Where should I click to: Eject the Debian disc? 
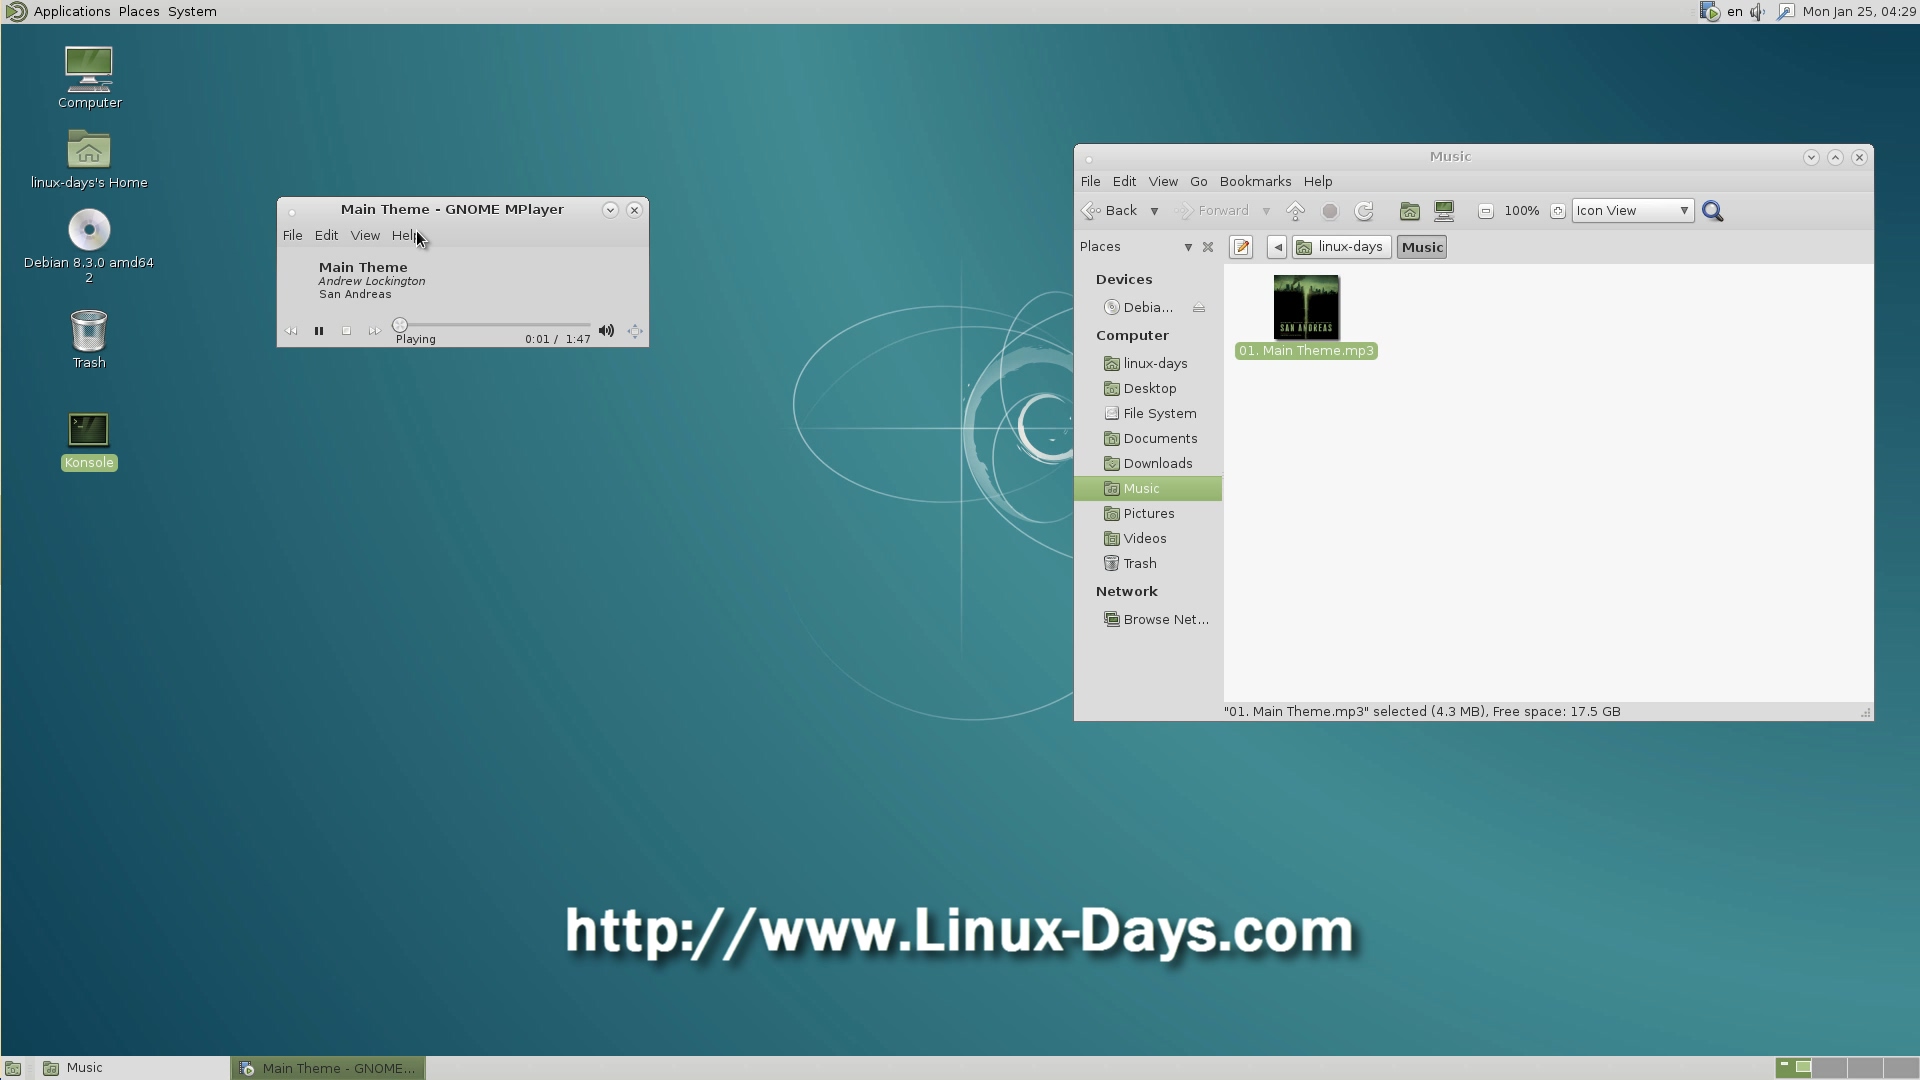click(x=1199, y=308)
